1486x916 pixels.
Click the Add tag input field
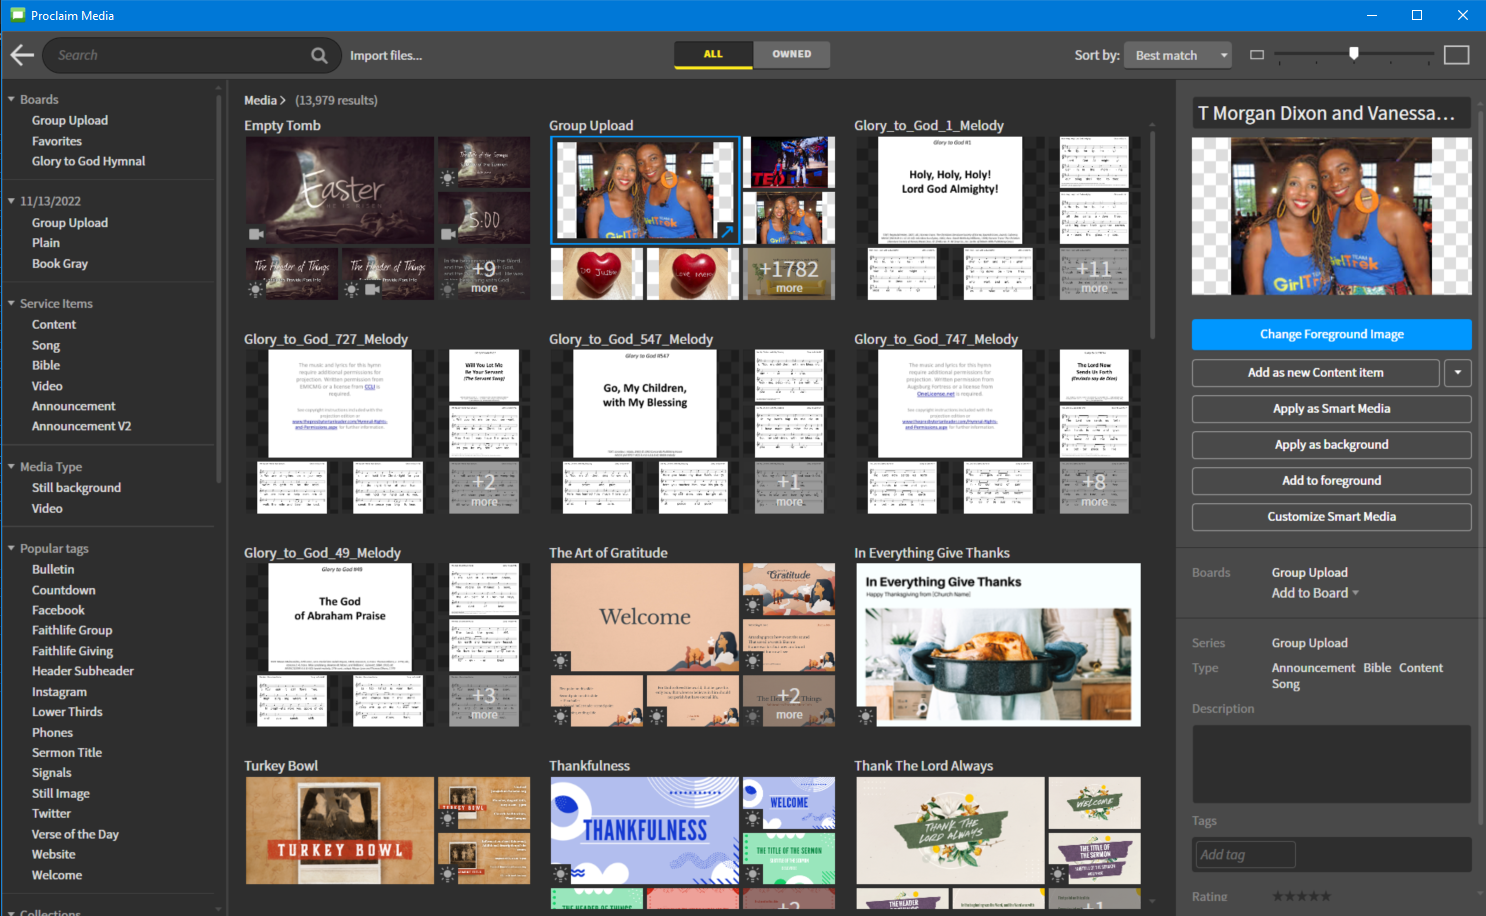click(1245, 854)
